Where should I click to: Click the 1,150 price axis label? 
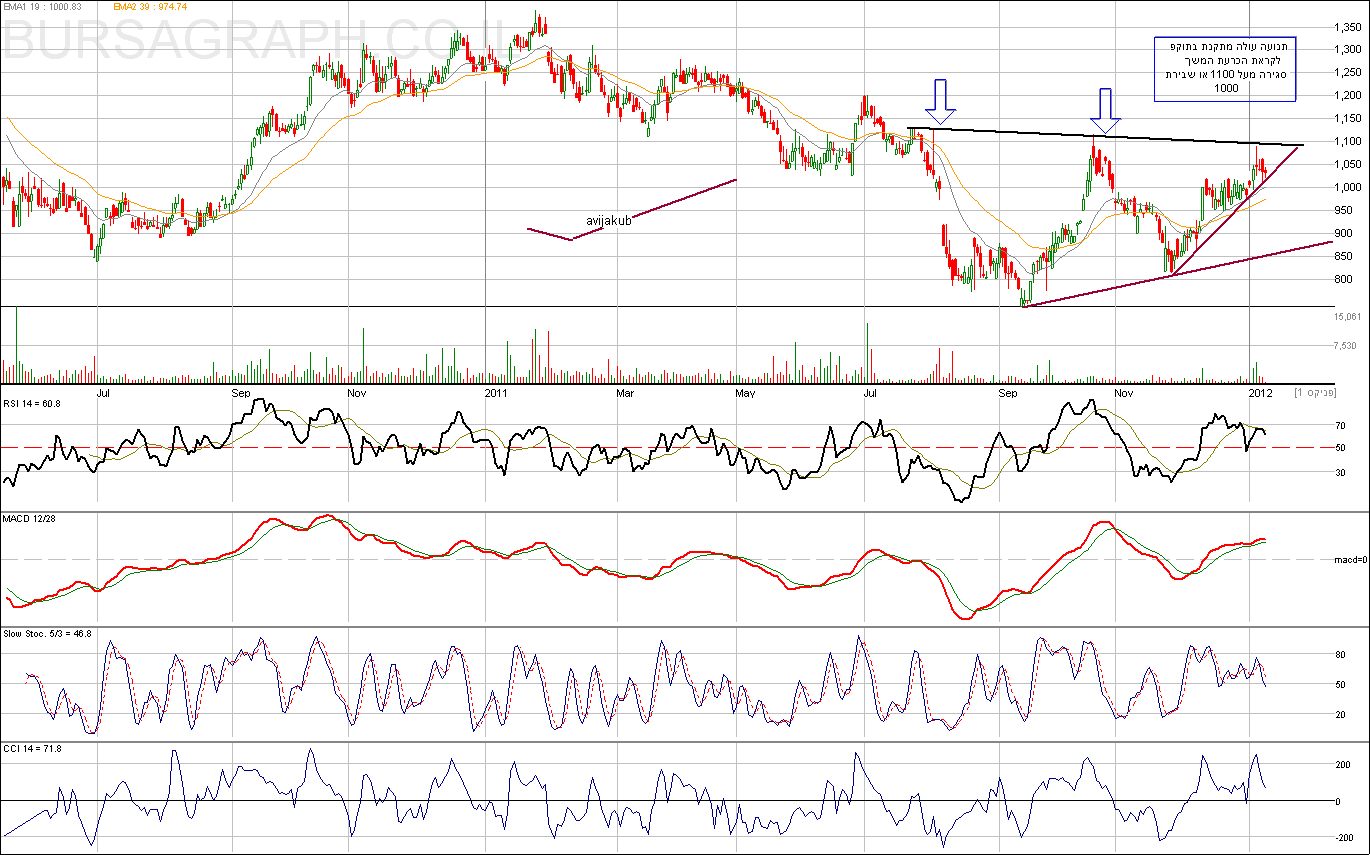coord(1346,118)
